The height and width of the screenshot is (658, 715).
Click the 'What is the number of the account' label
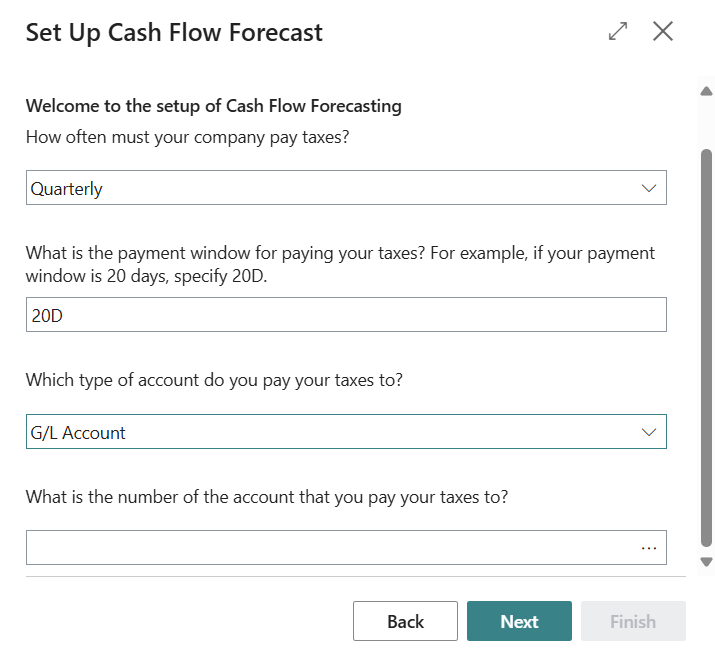pyautogui.click(x=267, y=497)
